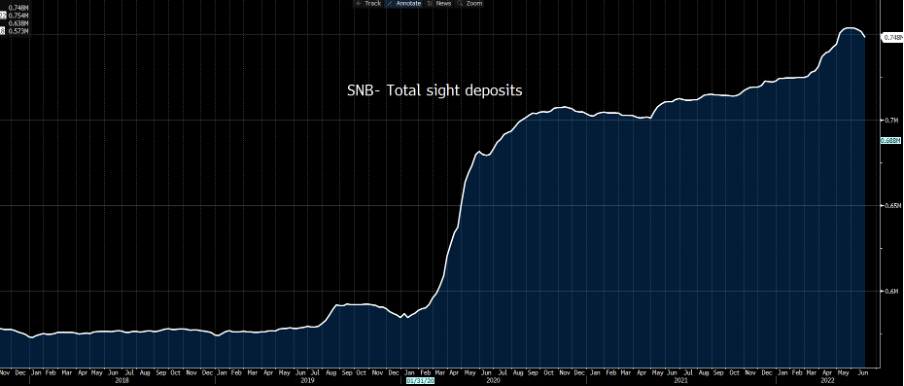904x386 pixels.
Task: Open the News overlay
Action: point(439,3)
